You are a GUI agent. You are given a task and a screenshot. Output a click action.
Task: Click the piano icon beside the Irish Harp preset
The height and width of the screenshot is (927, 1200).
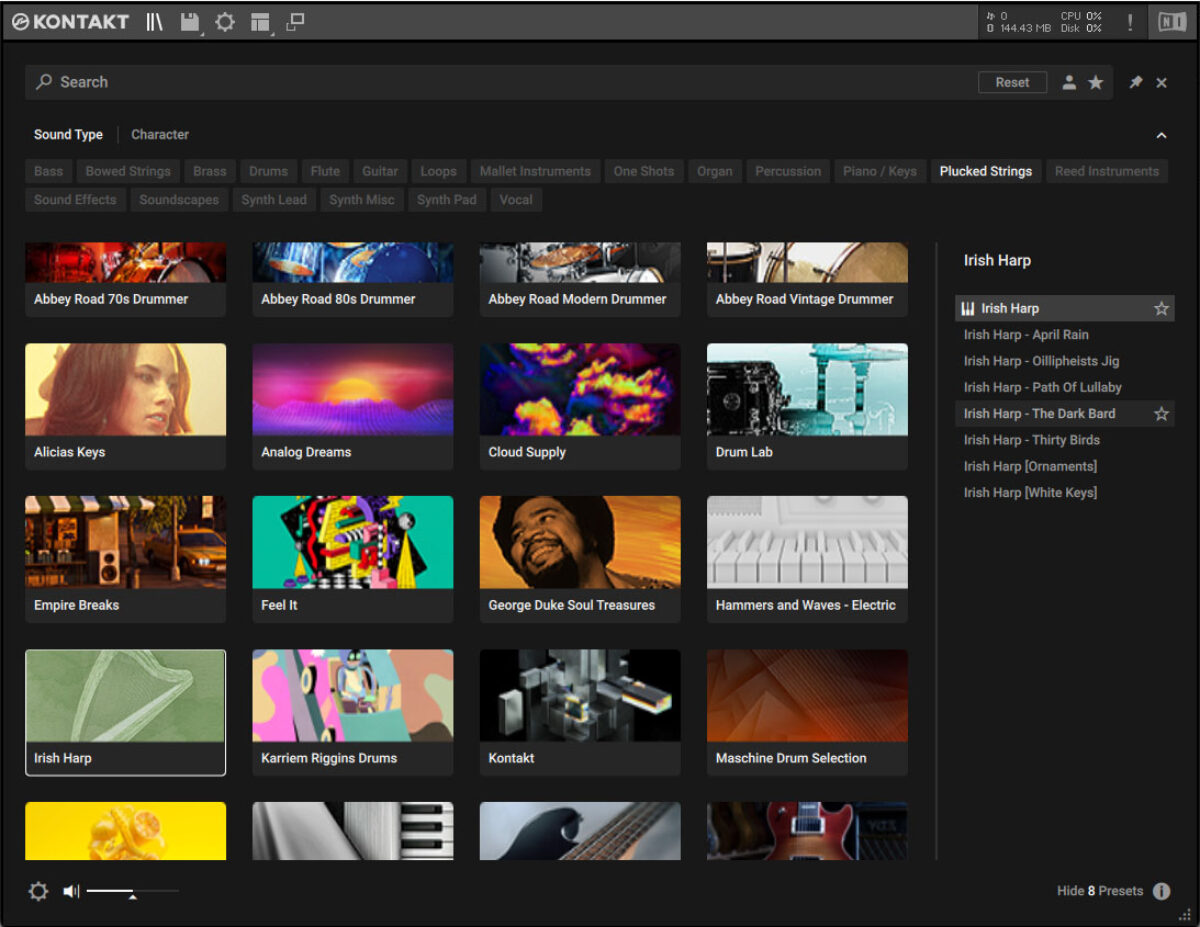pos(967,309)
